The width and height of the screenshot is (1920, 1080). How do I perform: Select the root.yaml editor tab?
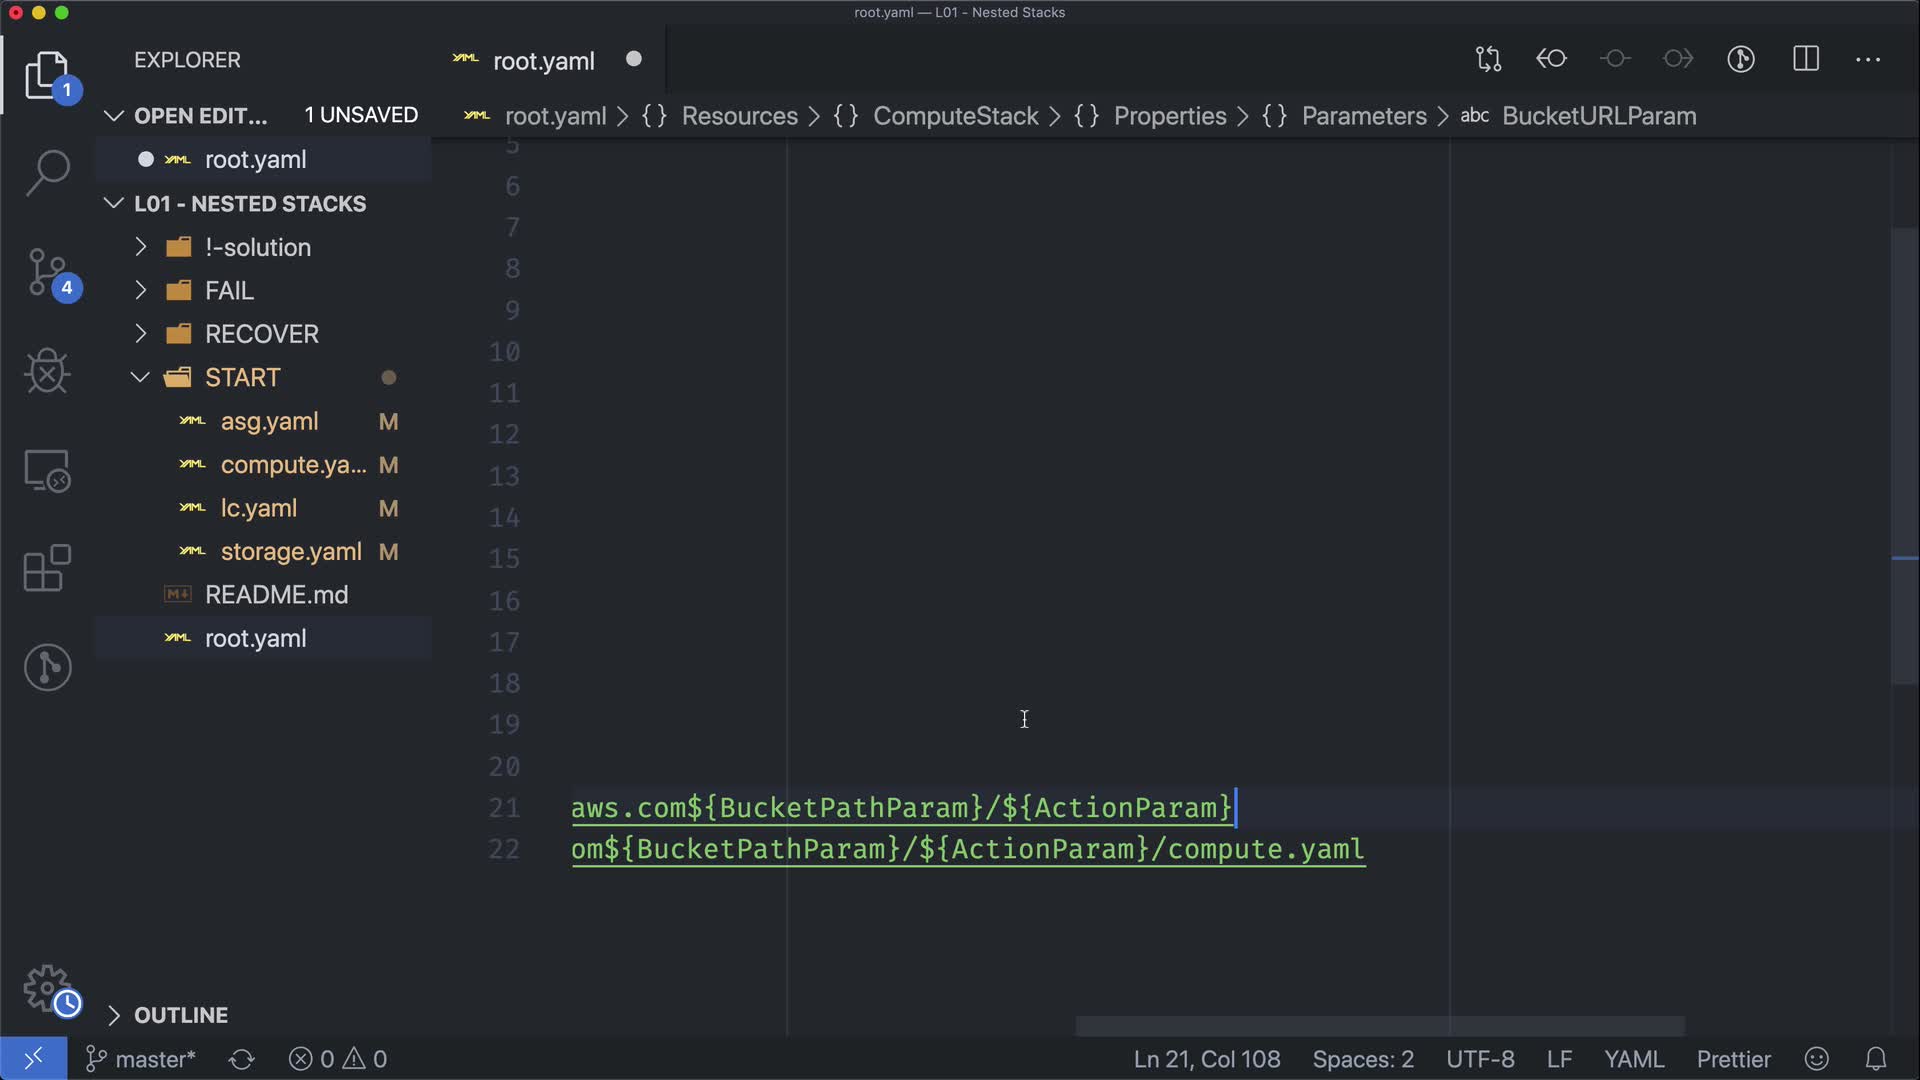click(x=543, y=61)
